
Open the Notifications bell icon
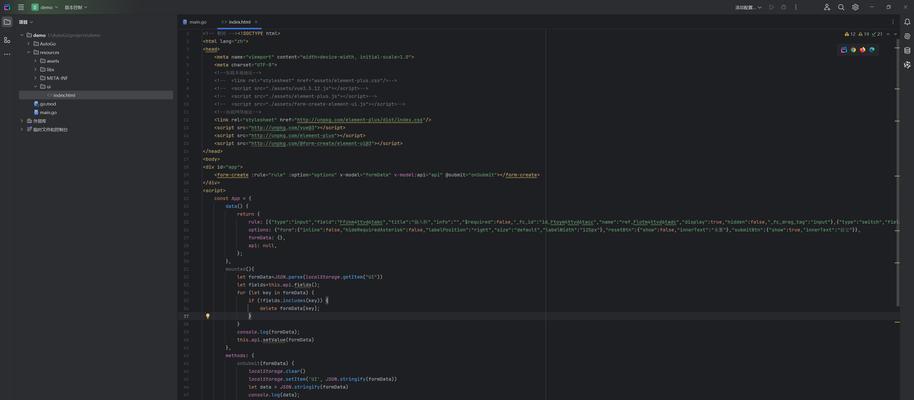click(x=908, y=22)
